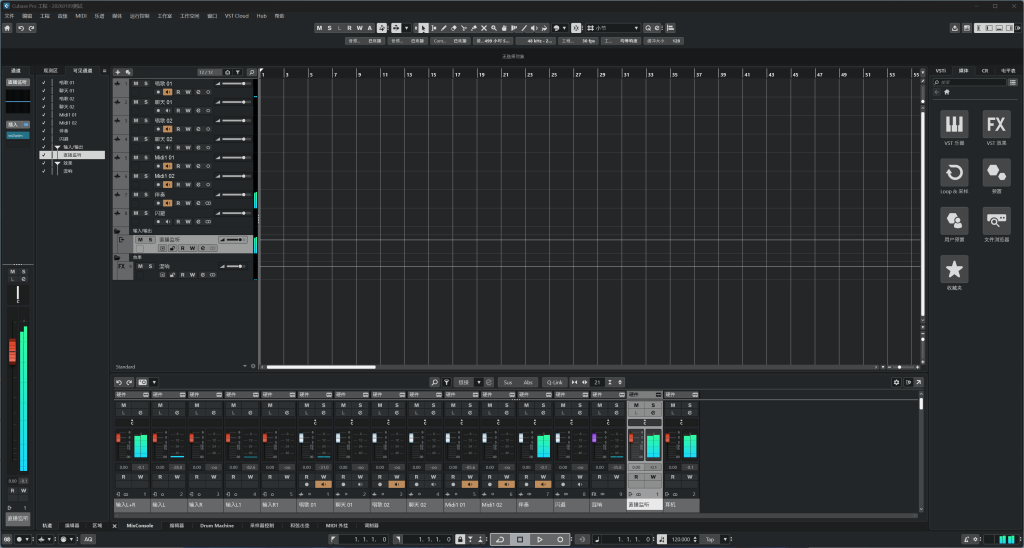The height and width of the screenshot is (548, 1024).
Task: Collapse the 效果 folder in visibility list
Action: (57, 163)
